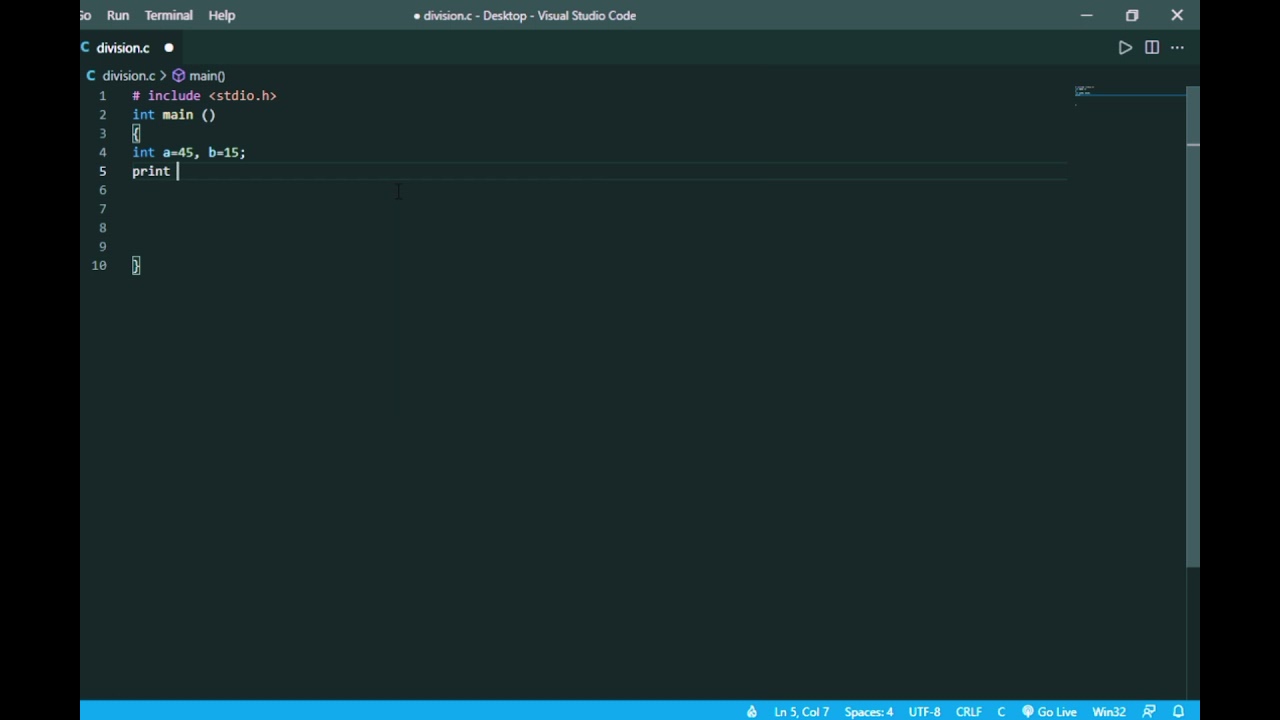Change end-of-line sequence CRLF
Screen dimensions: 1280x720
pos(969,712)
